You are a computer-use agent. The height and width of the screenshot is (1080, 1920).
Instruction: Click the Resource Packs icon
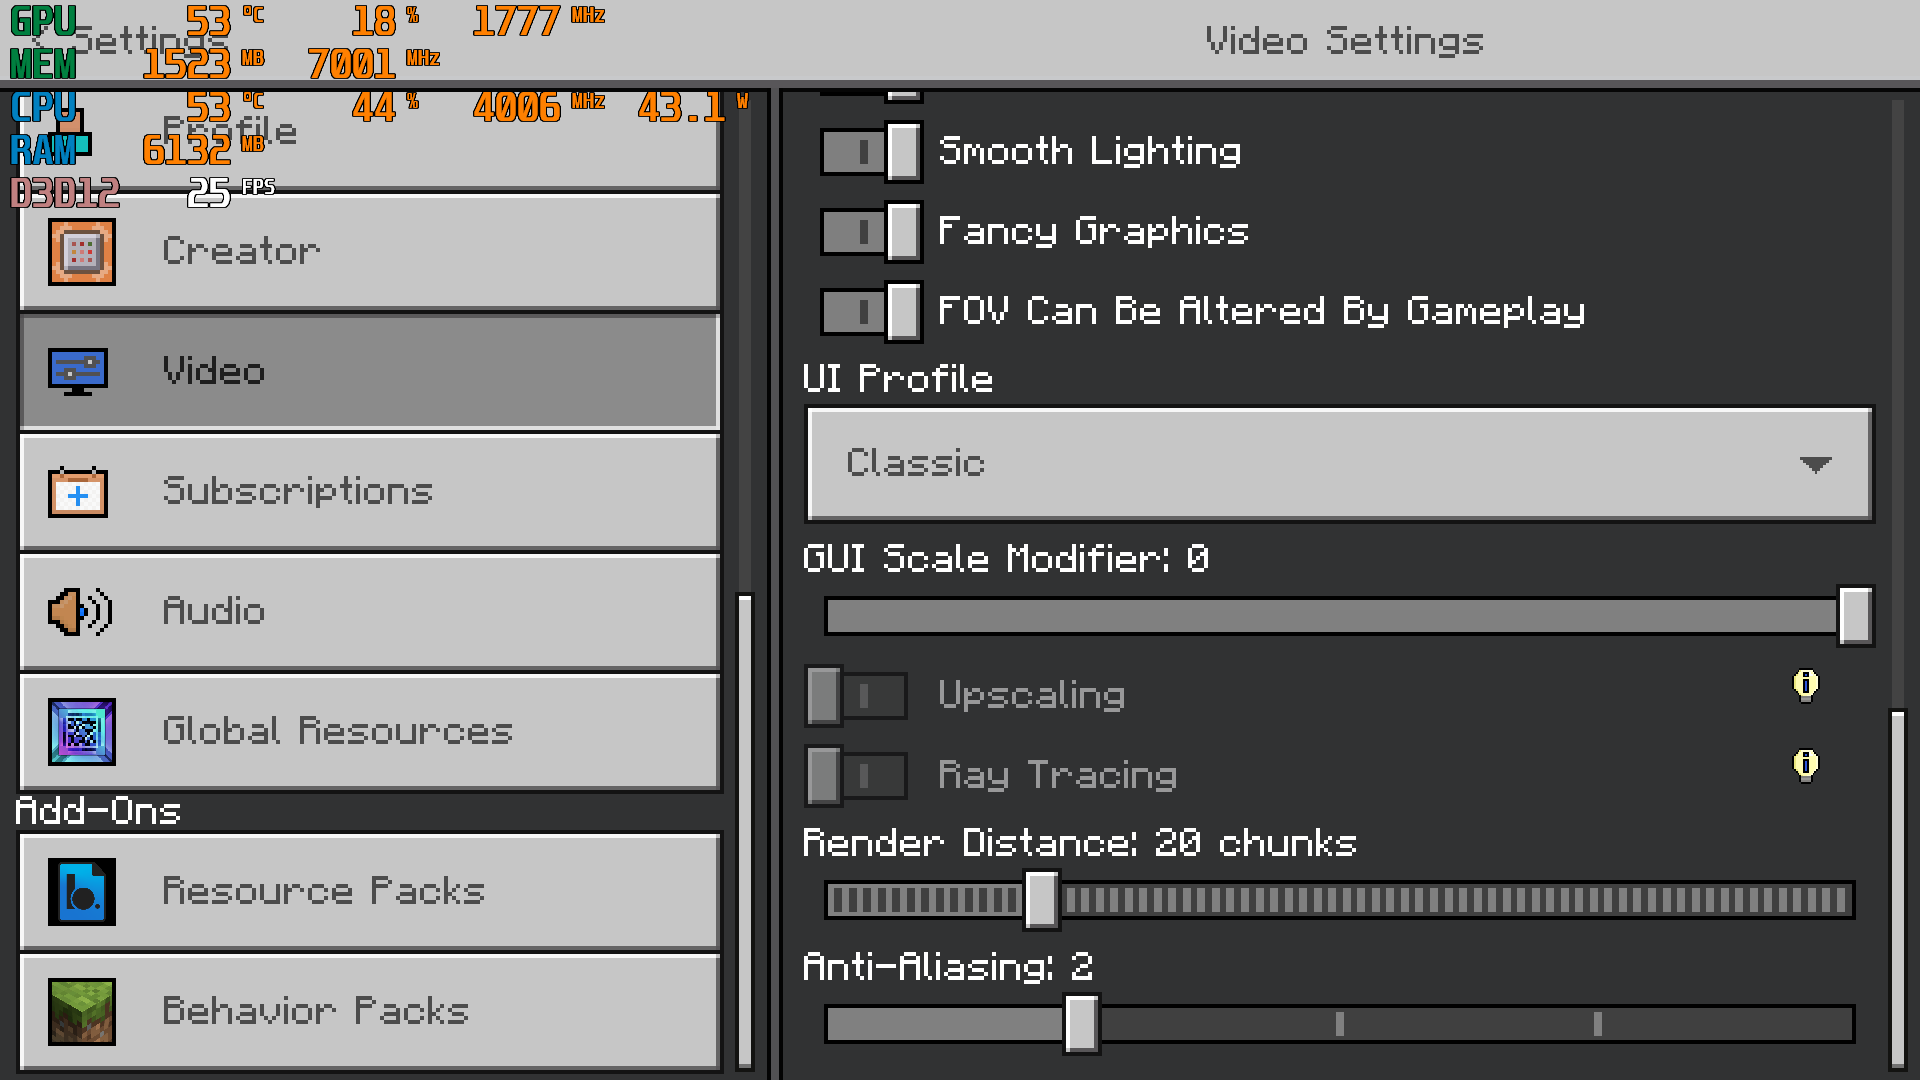[82, 891]
